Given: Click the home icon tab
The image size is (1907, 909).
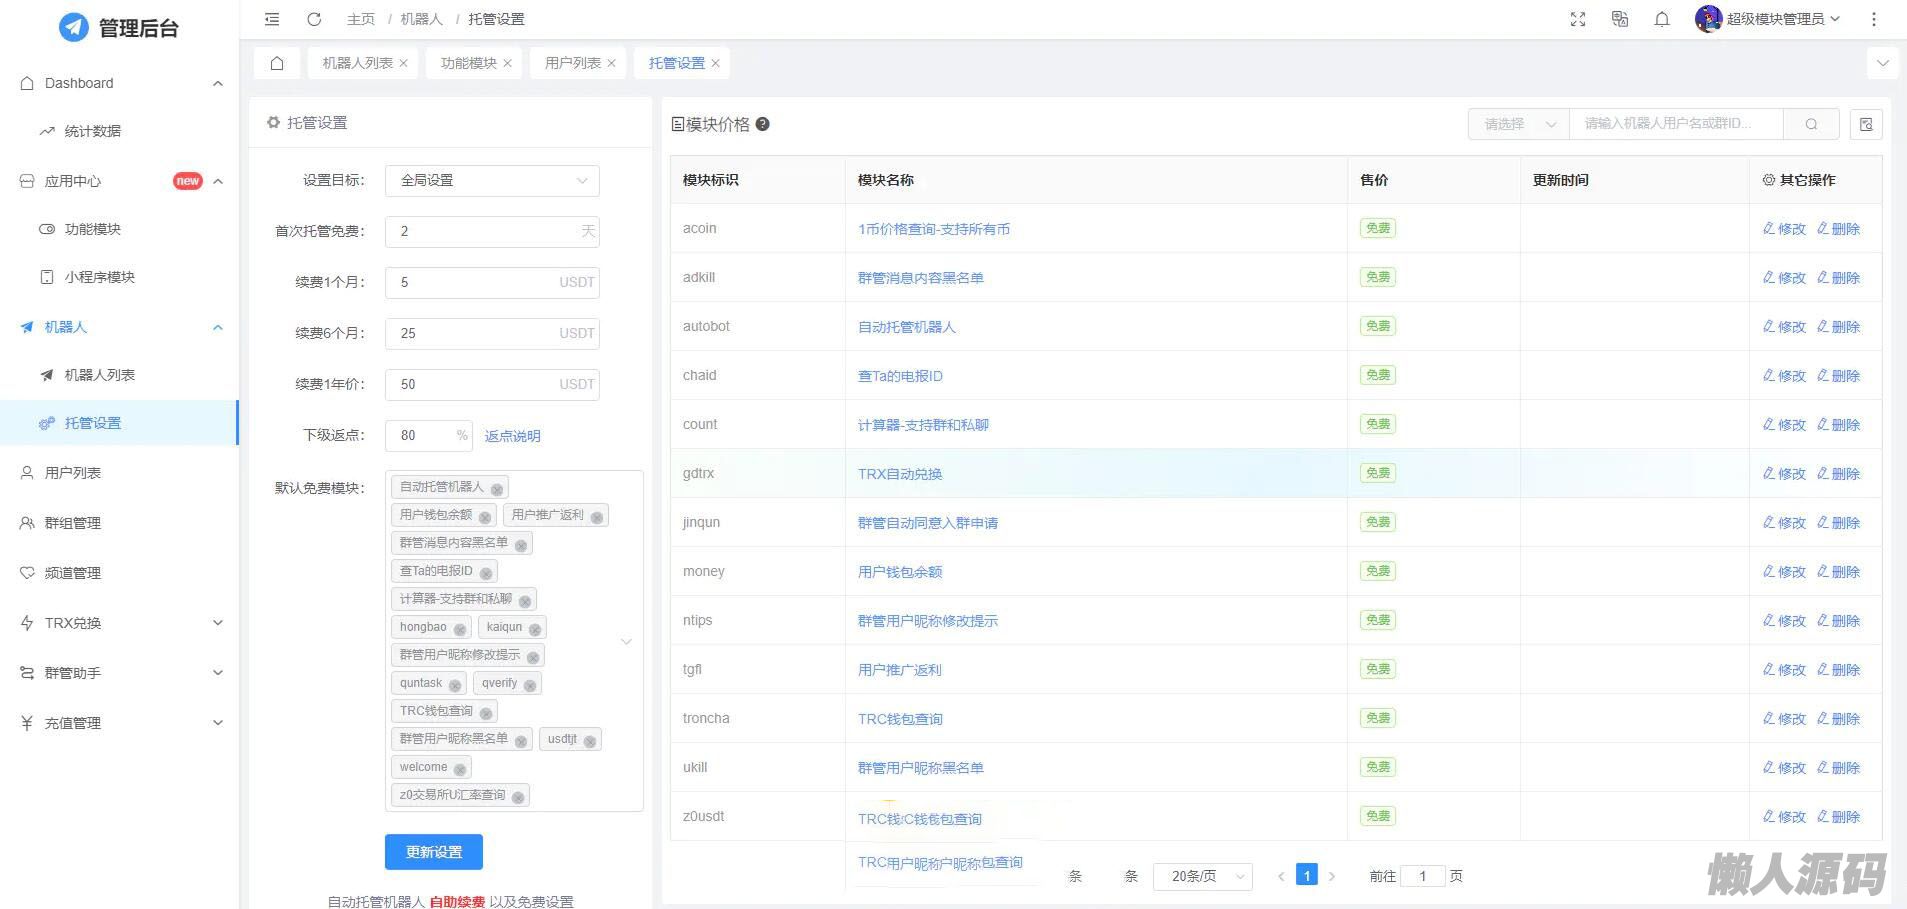Looking at the screenshot, I should coord(277,63).
